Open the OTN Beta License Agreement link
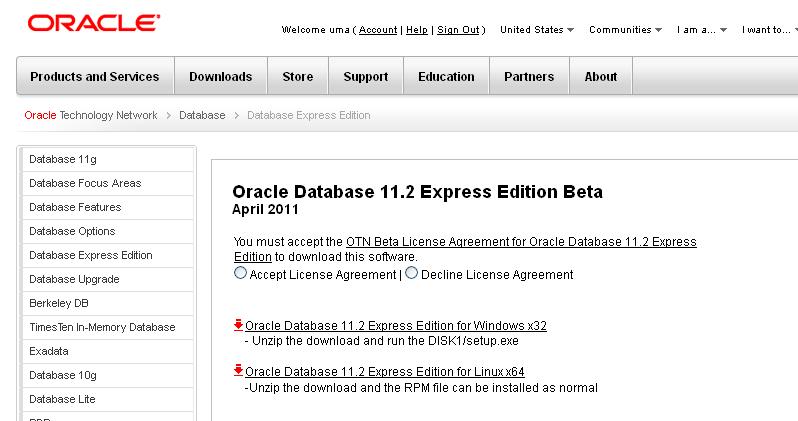 click(520, 242)
